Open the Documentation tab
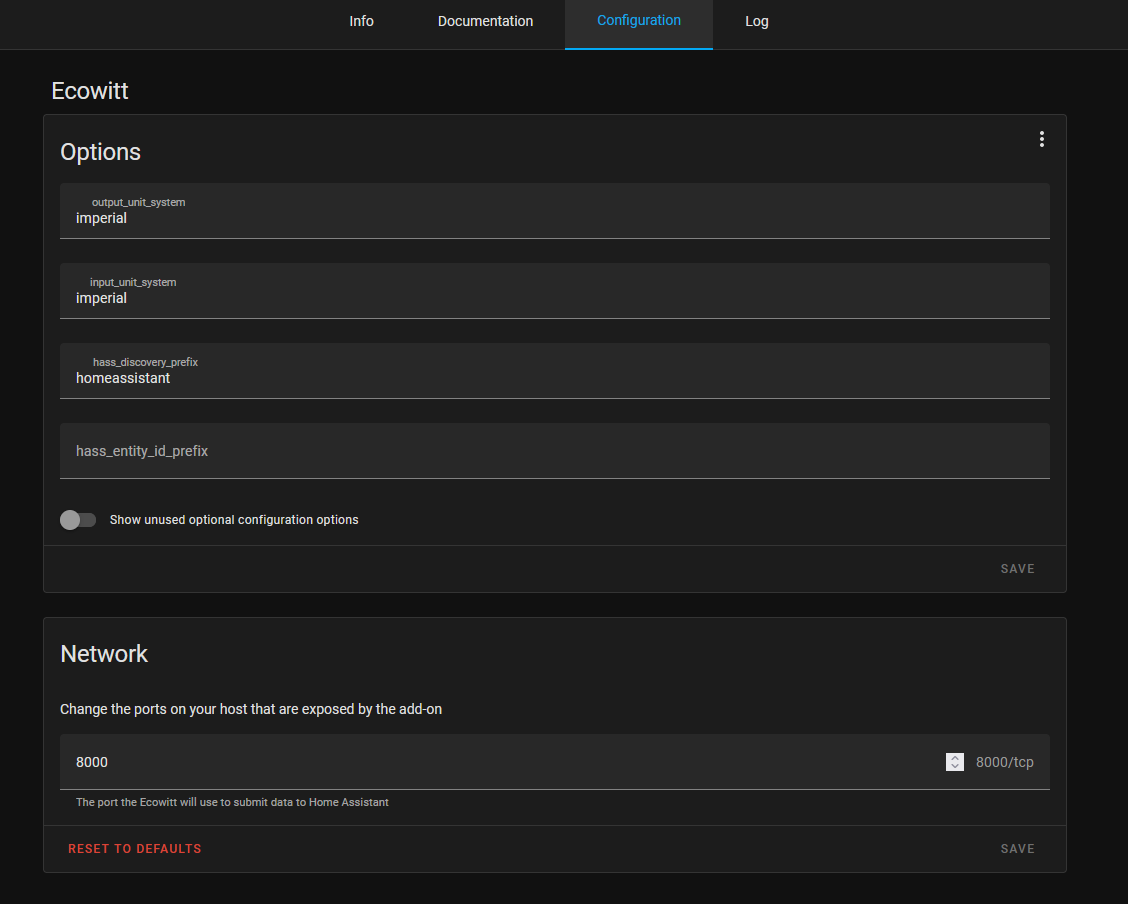The width and height of the screenshot is (1128, 904). click(485, 21)
